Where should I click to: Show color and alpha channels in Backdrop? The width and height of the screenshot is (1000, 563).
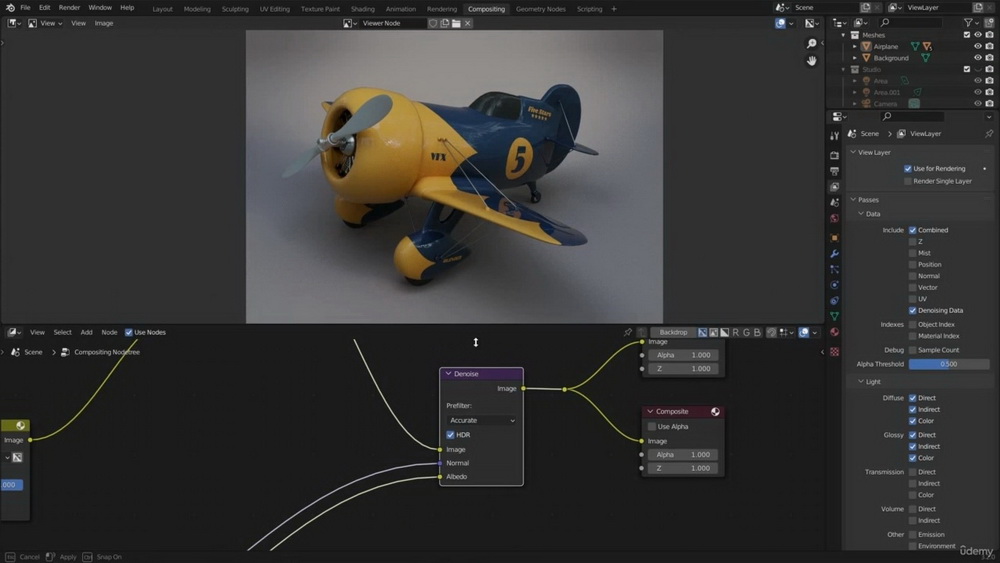(x=702, y=332)
